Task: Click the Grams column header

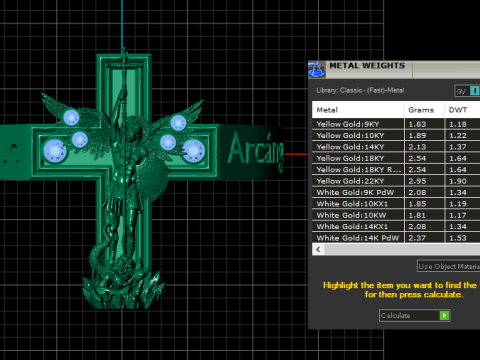Action: coord(424,110)
